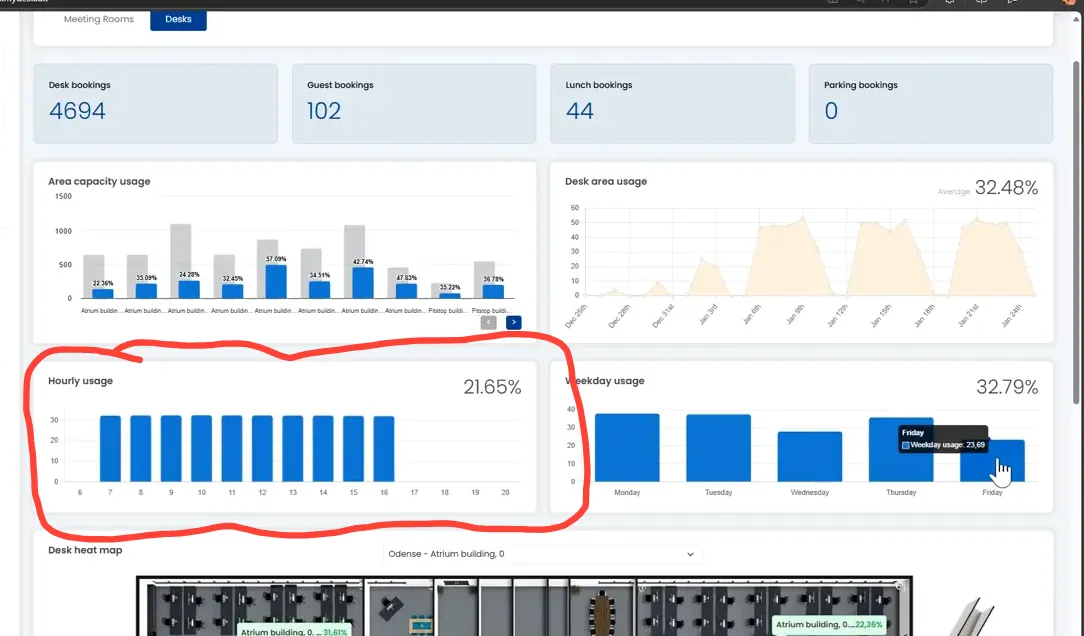Click the hour 7 bar in Hourly usage

point(111,448)
